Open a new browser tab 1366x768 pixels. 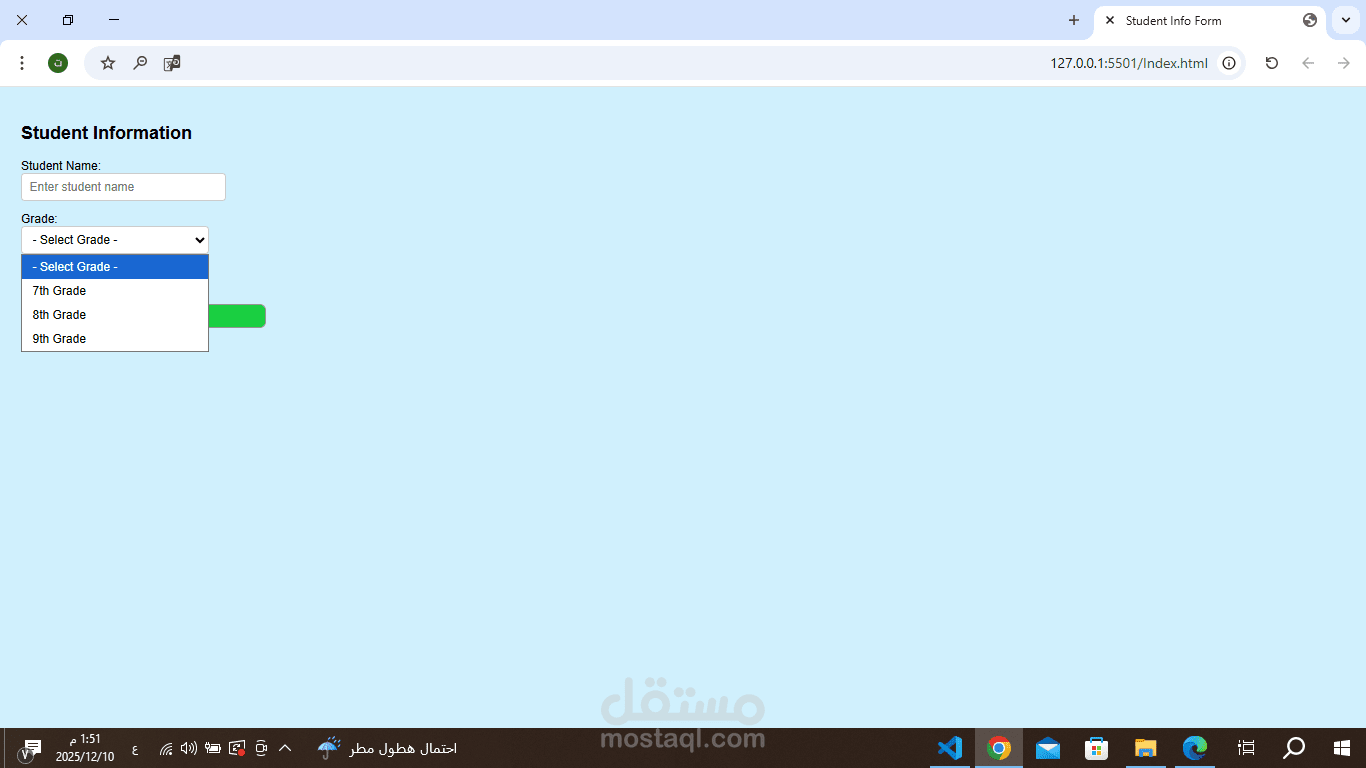point(1074,20)
